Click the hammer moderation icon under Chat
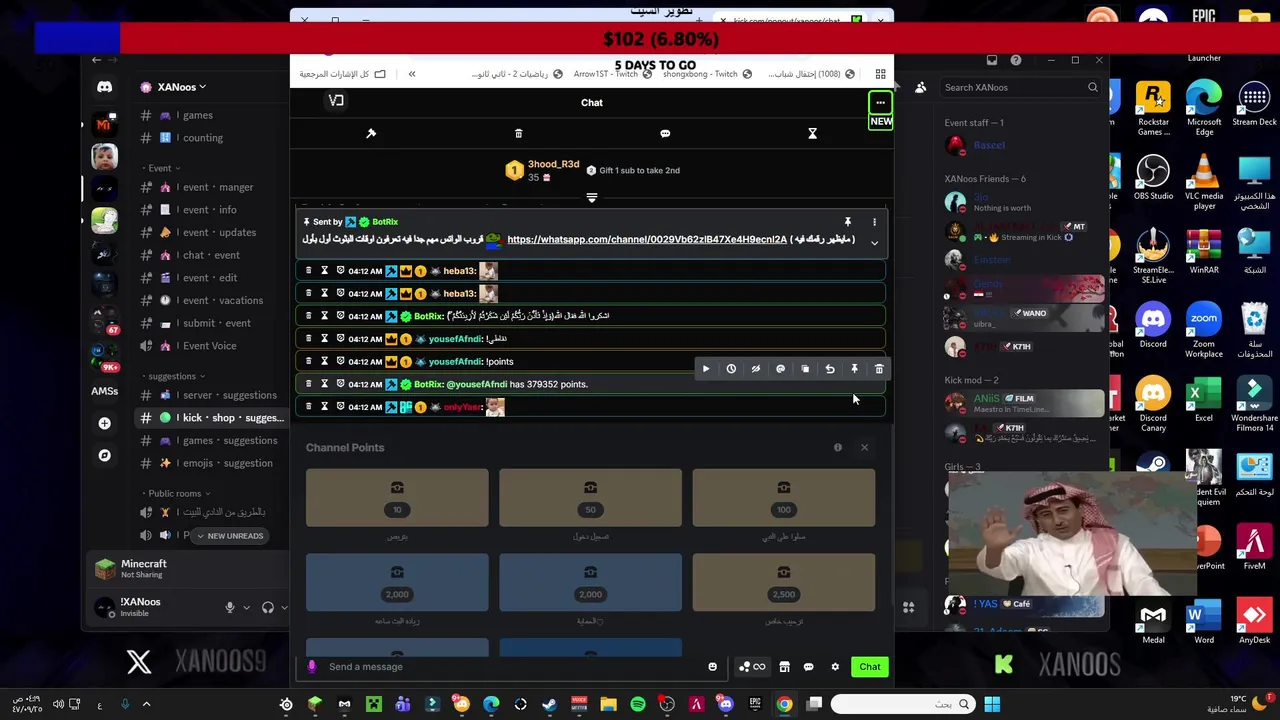This screenshot has width=1280, height=720. pos(371,133)
